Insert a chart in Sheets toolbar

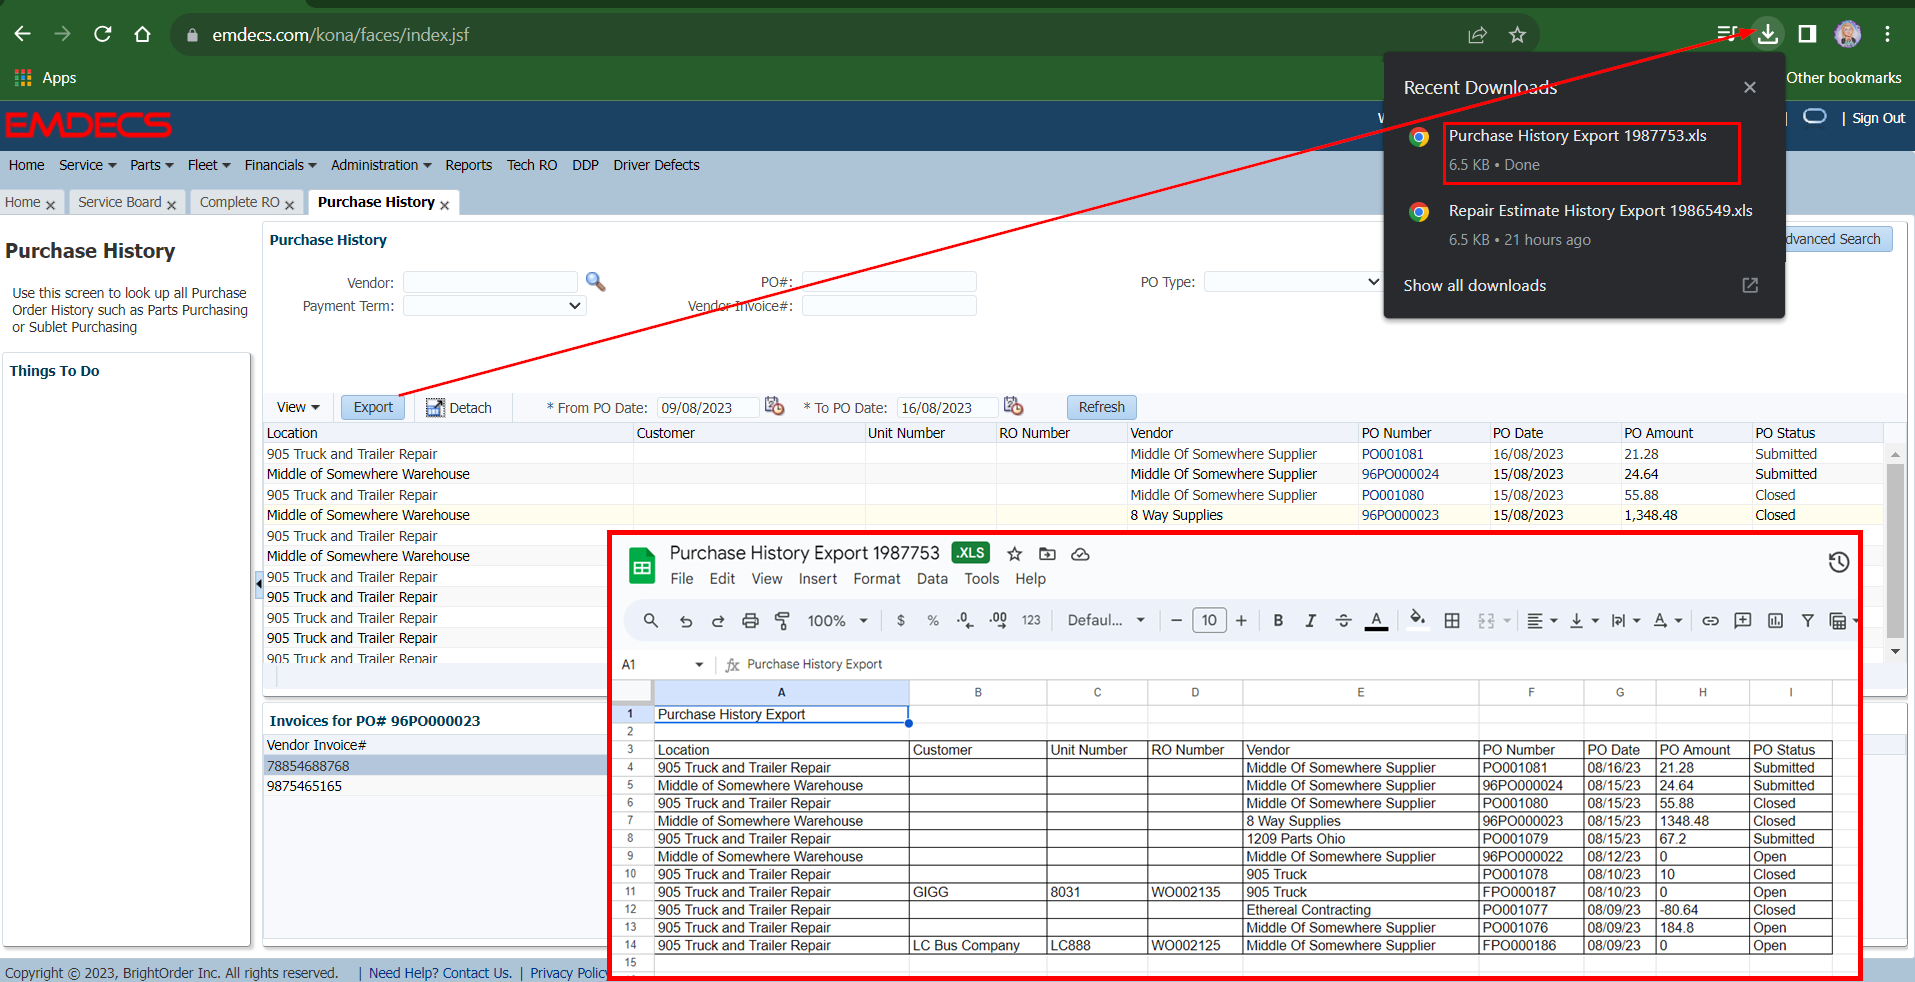point(1775,621)
